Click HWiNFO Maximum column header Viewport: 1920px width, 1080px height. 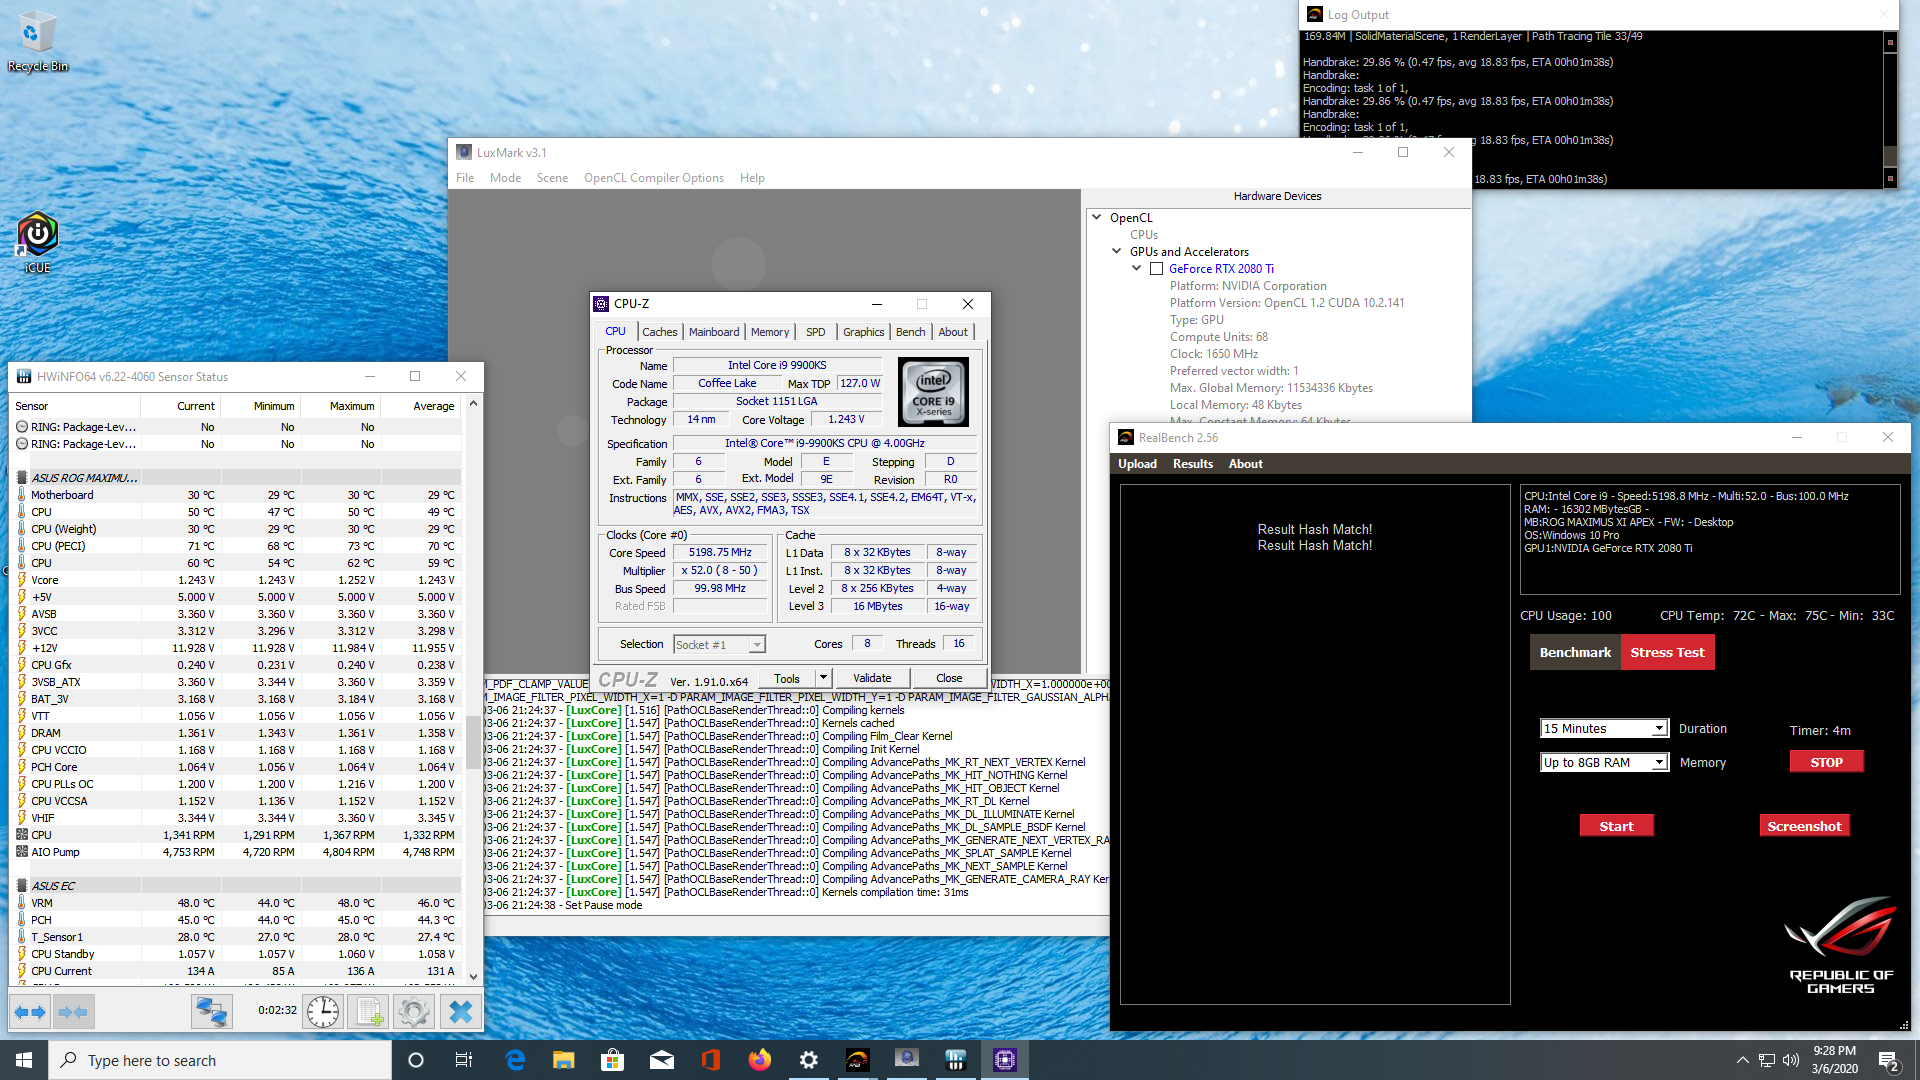pos(341,406)
